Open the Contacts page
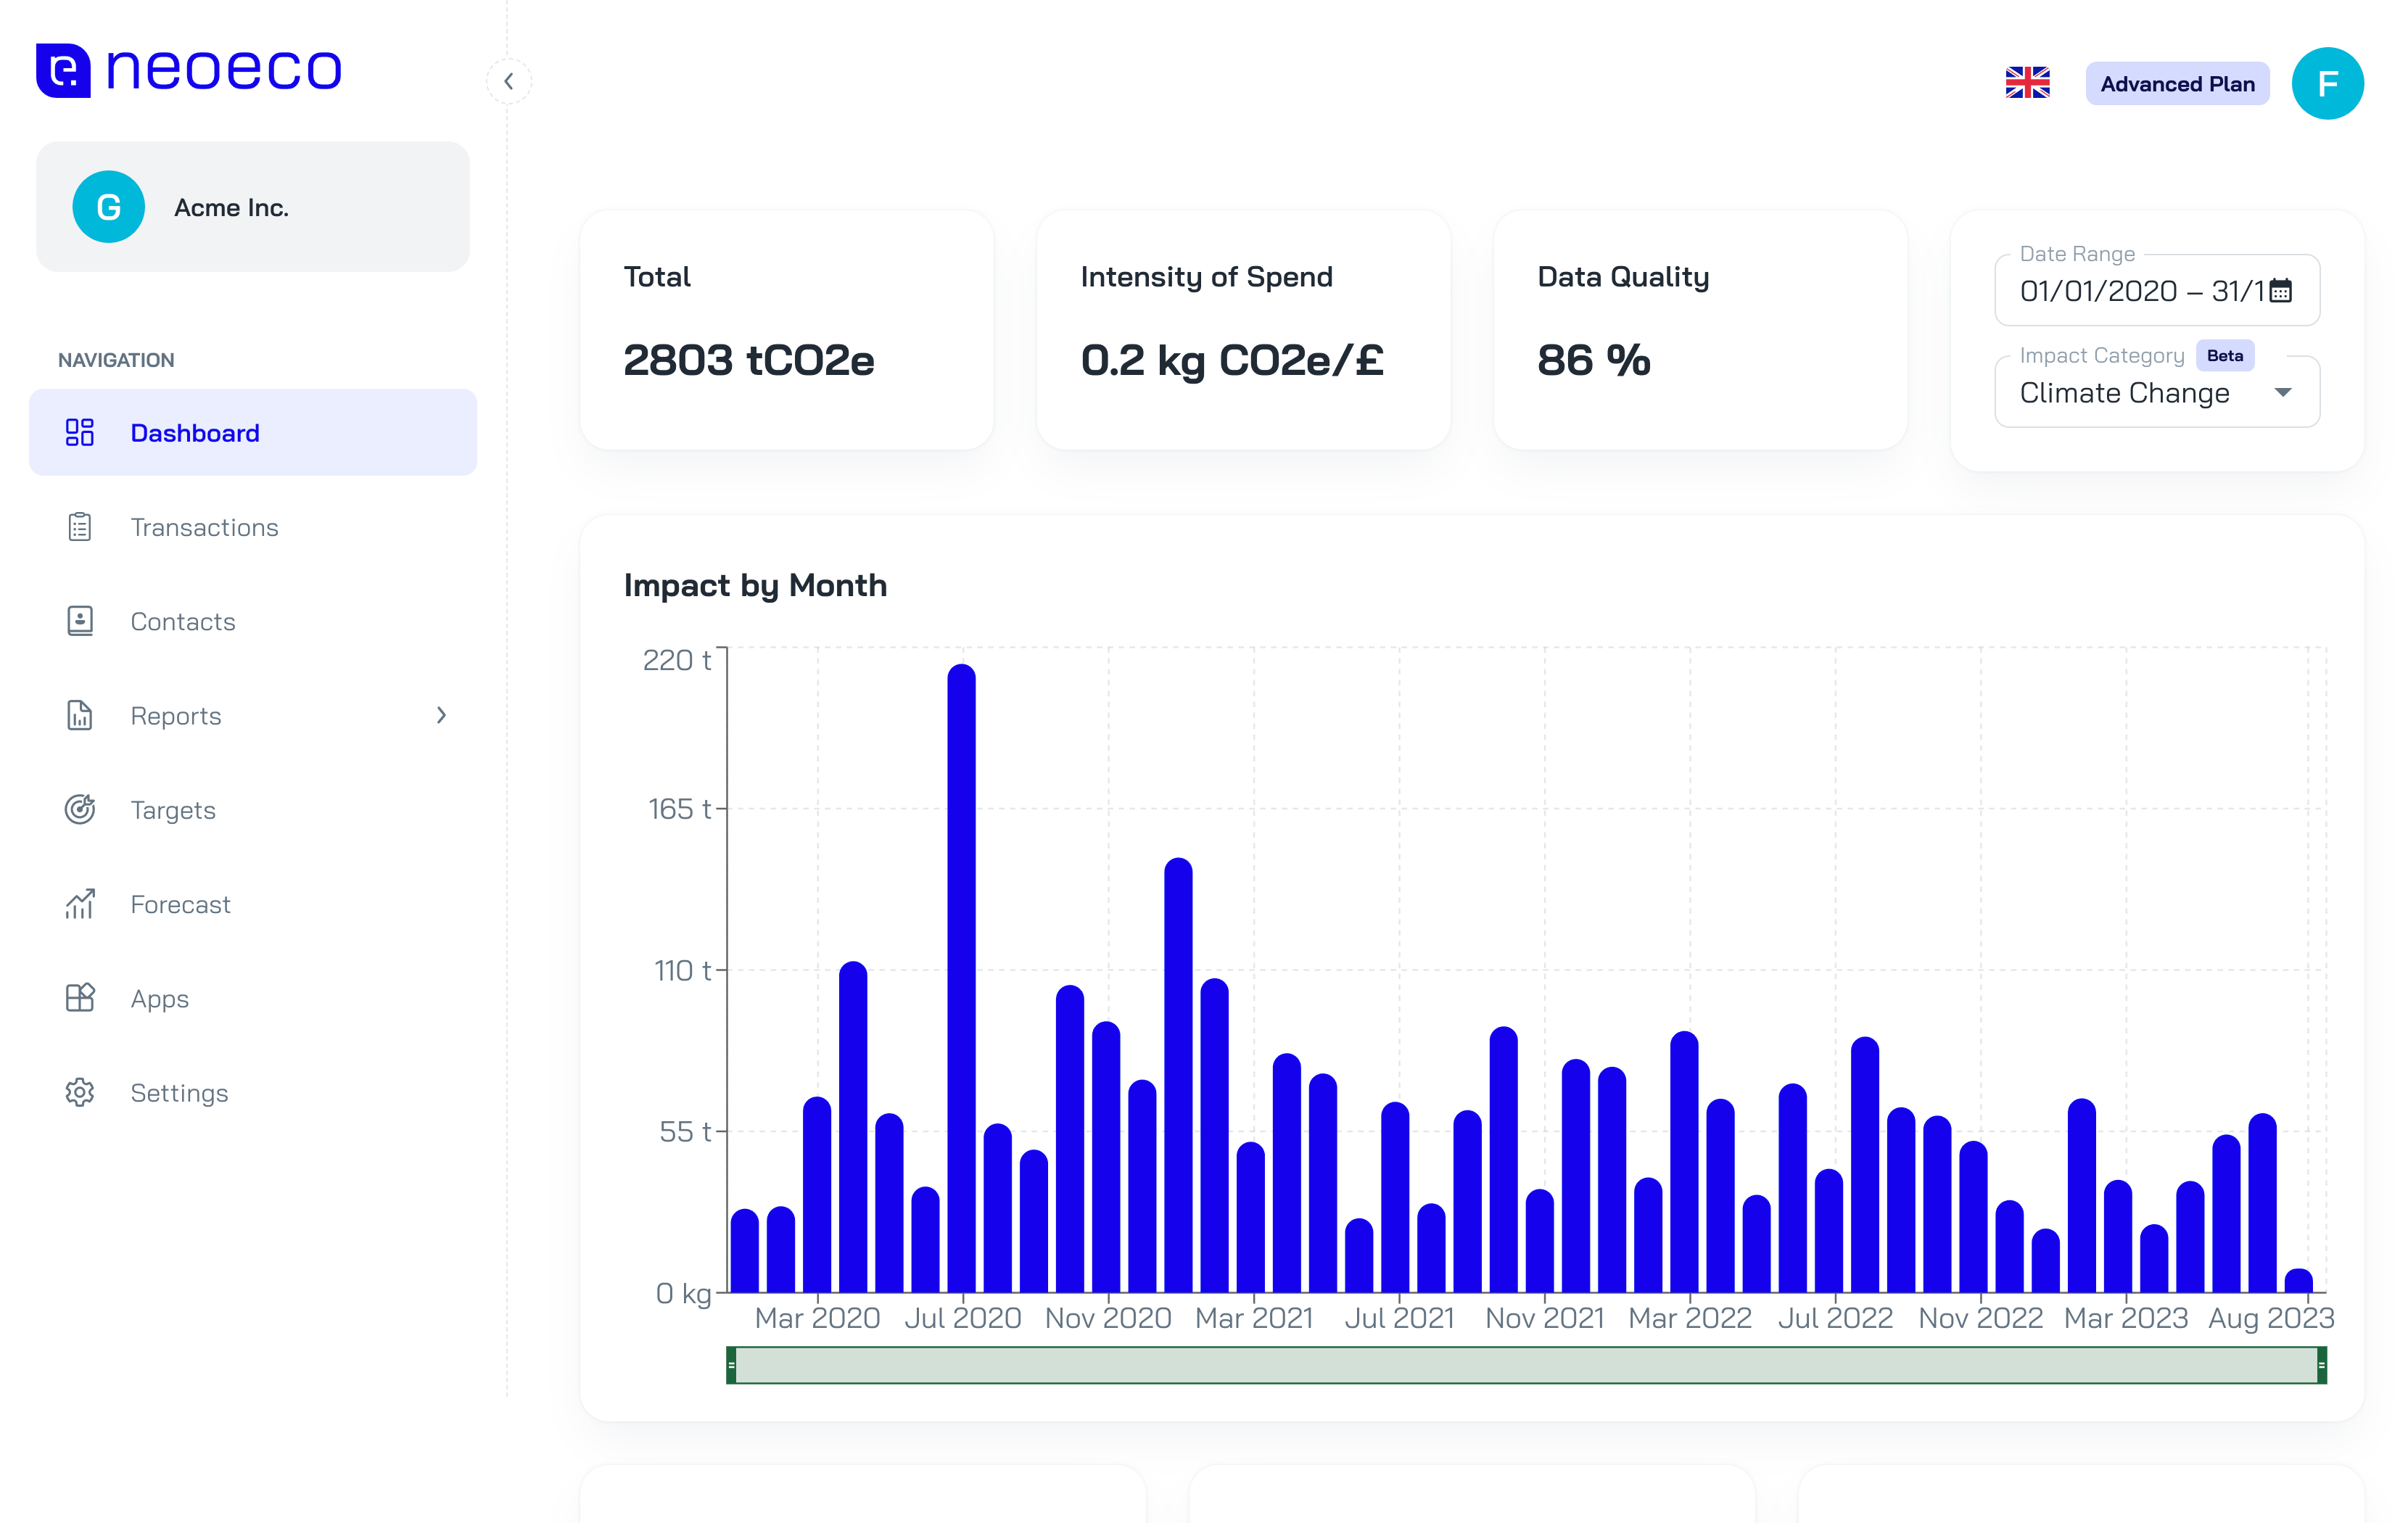Screen dimensions: 2408x1523 click(253, 621)
